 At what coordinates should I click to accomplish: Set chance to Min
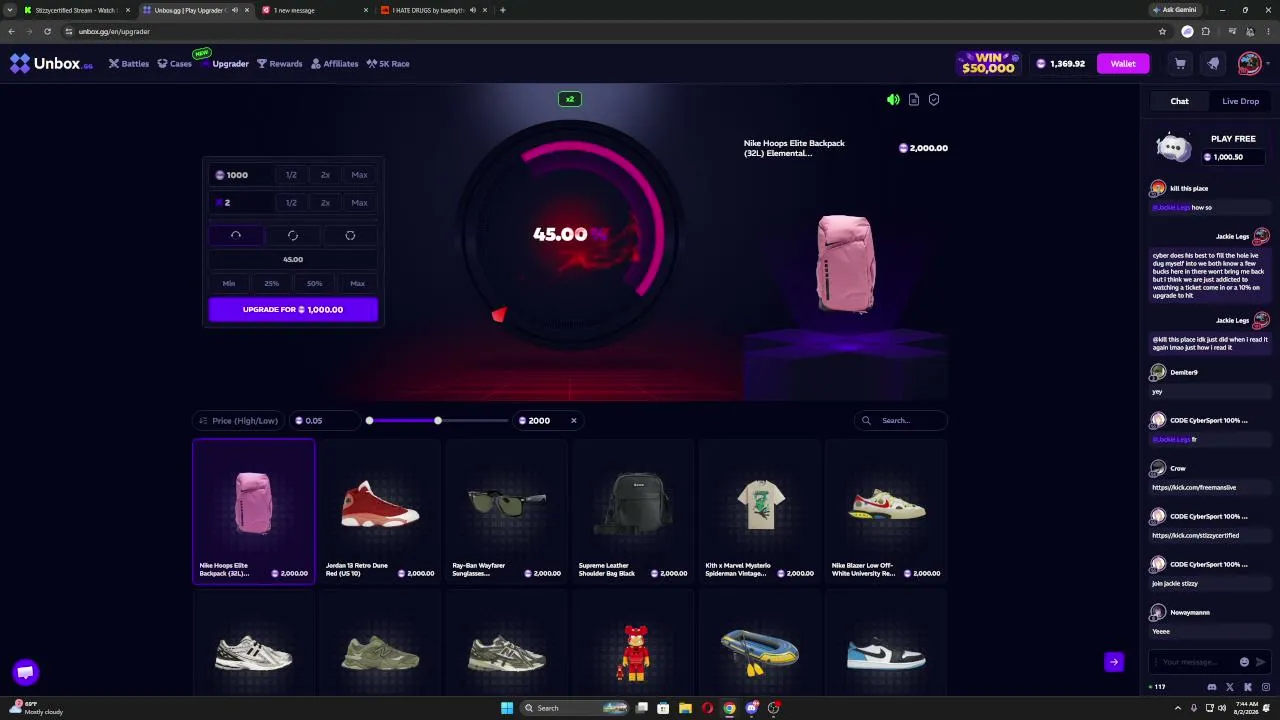(x=229, y=284)
